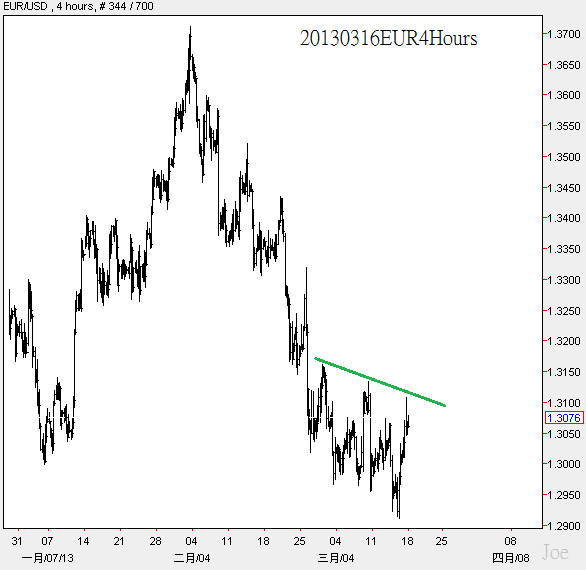Click the 1.3550 price axis label
This screenshot has width=586, height=570.
(564, 126)
